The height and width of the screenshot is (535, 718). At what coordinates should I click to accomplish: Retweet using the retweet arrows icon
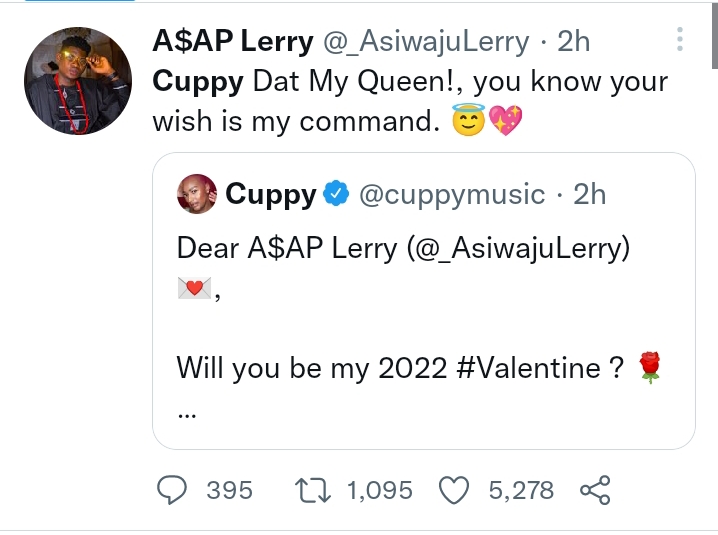click(313, 490)
